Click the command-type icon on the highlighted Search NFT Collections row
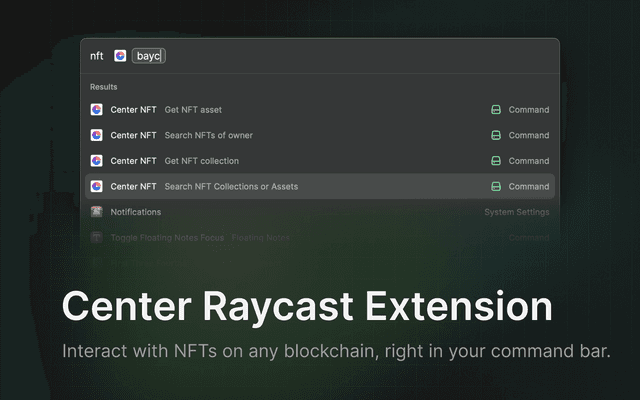 tap(495, 186)
